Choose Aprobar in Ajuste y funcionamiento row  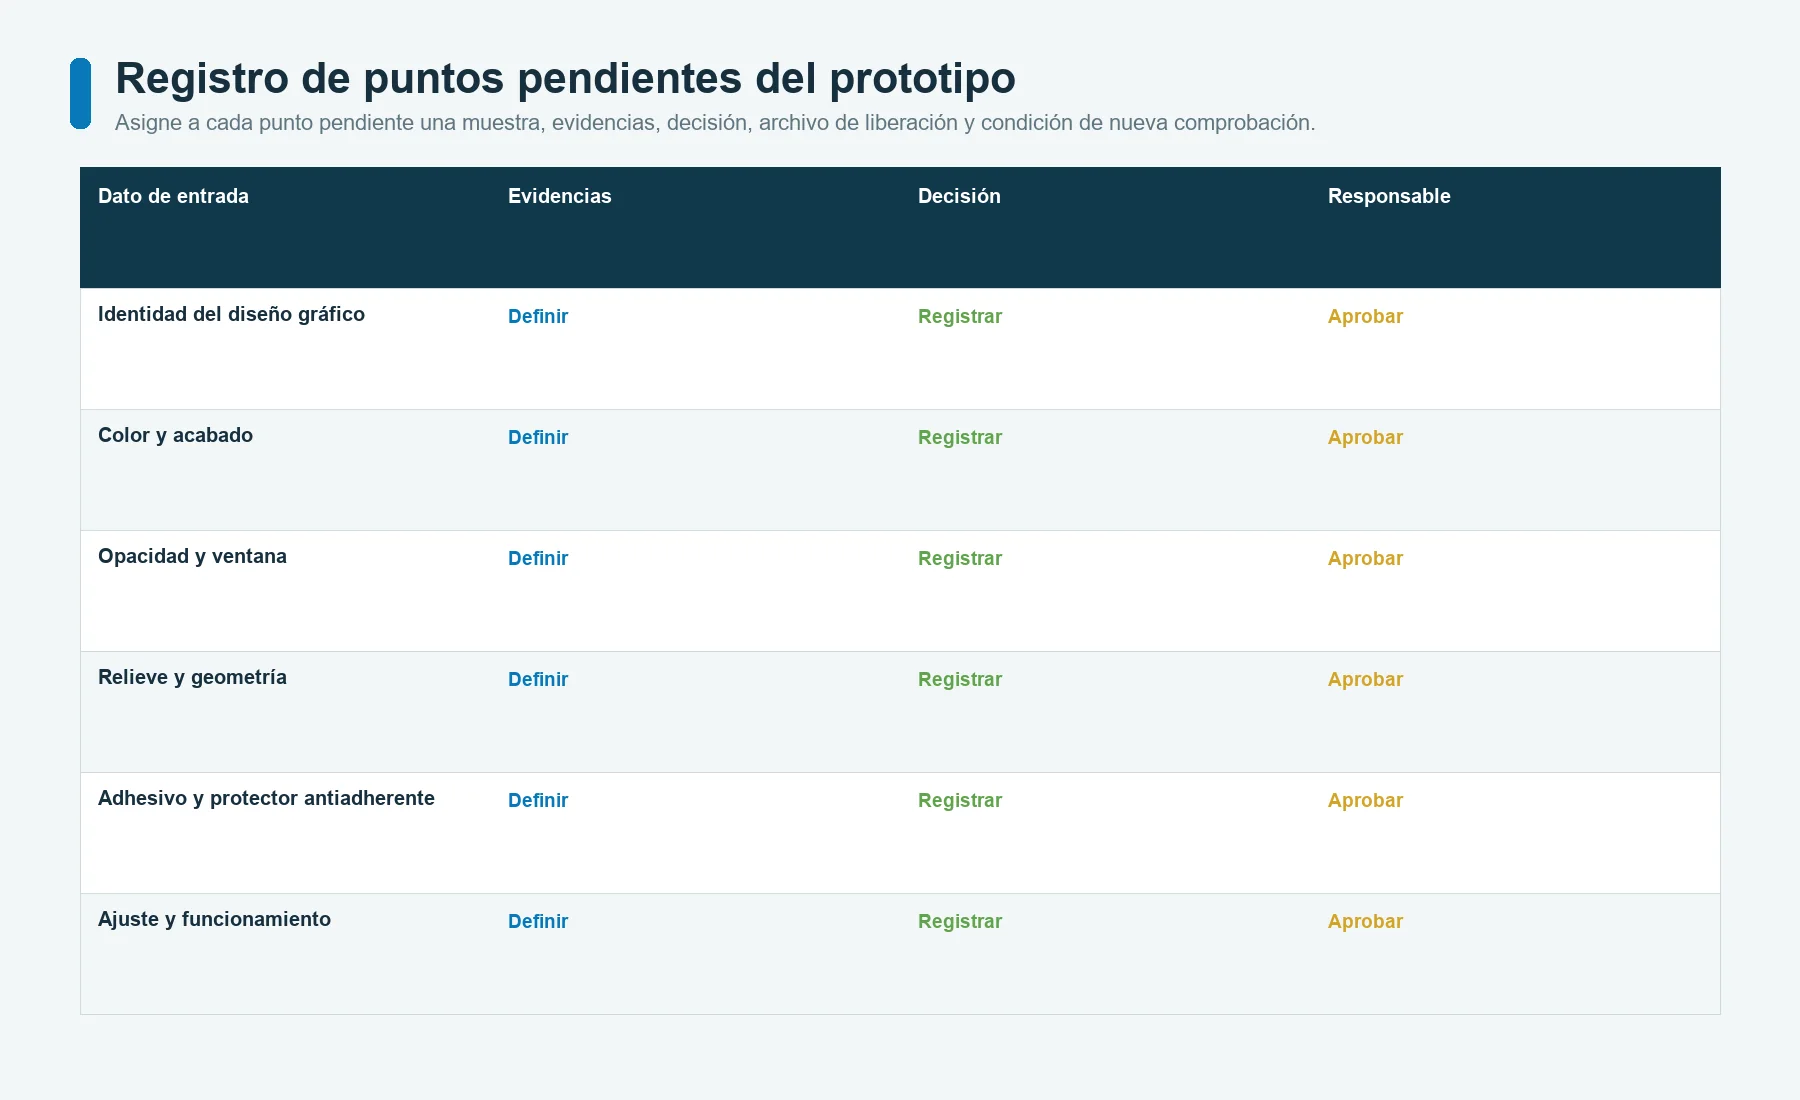coord(1365,921)
